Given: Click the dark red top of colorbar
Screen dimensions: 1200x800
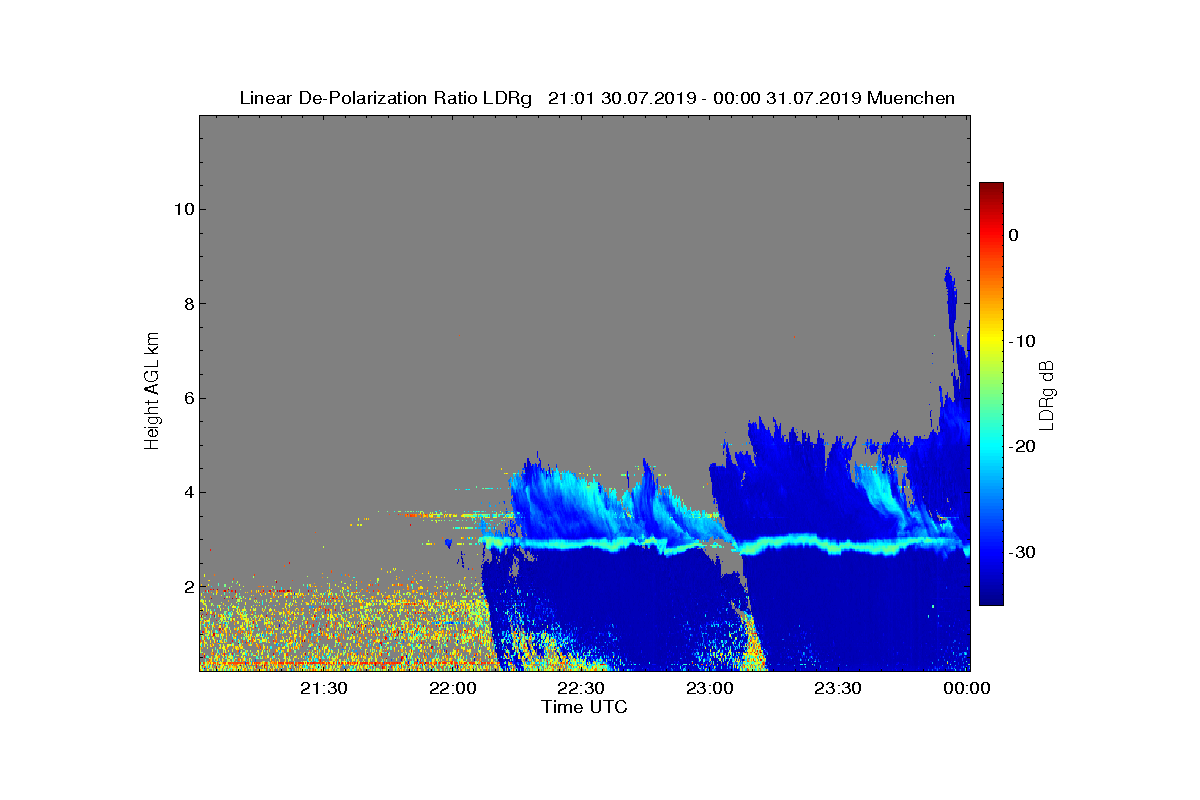Looking at the screenshot, I should [991, 190].
